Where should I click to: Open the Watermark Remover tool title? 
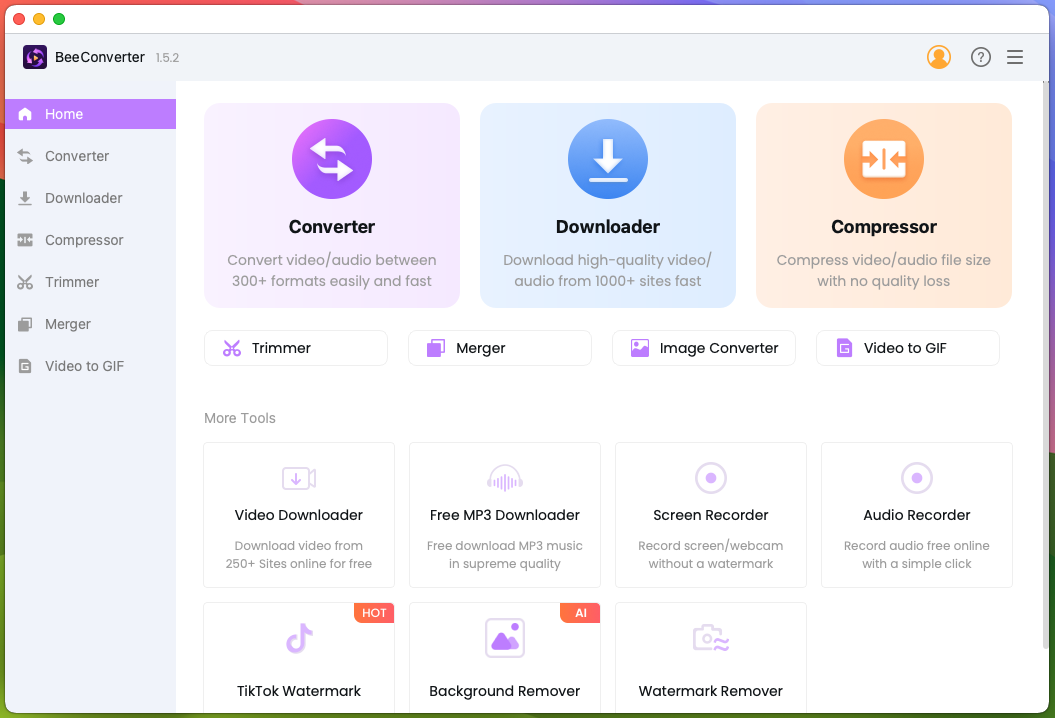[x=711, y=691]
